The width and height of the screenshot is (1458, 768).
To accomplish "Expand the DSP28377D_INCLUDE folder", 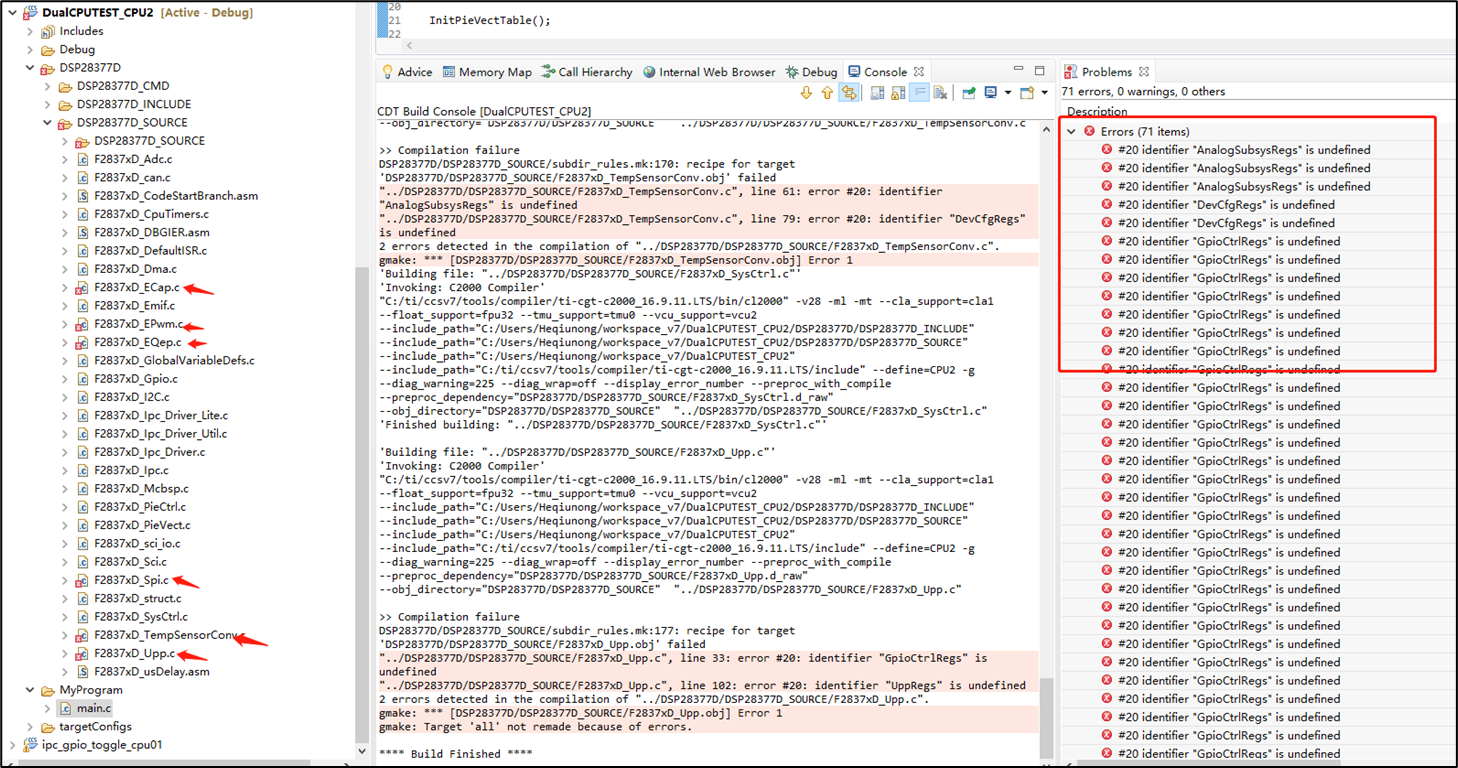I will pyautogui.click(x=47, y=104).
